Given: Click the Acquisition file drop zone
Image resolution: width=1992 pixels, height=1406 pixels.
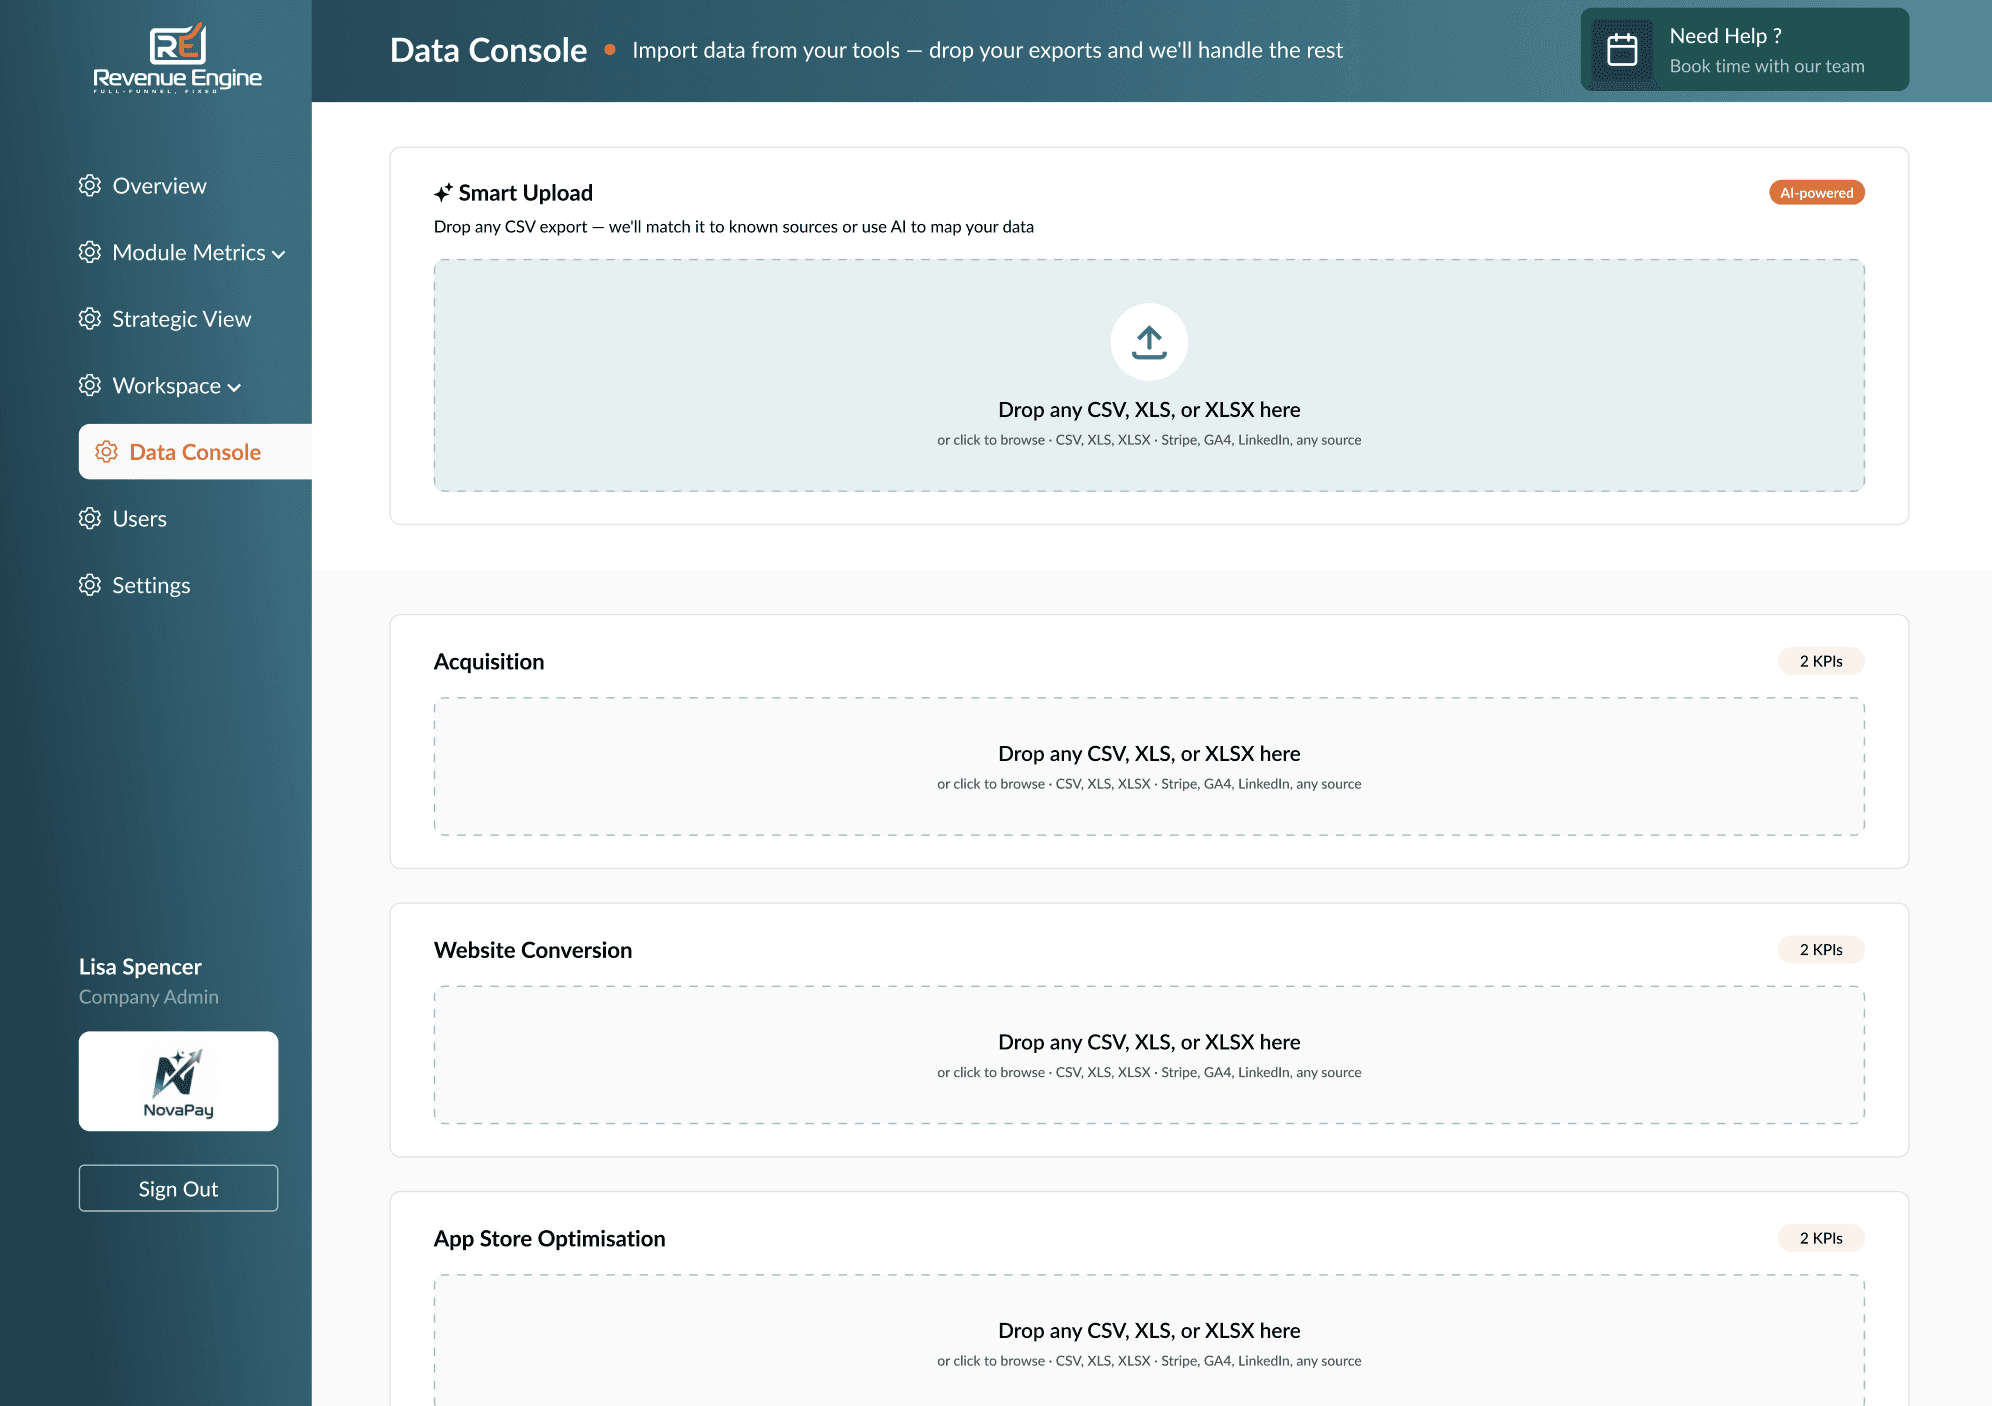Looking at the screenshot, I should click(x=1149, y=766).
